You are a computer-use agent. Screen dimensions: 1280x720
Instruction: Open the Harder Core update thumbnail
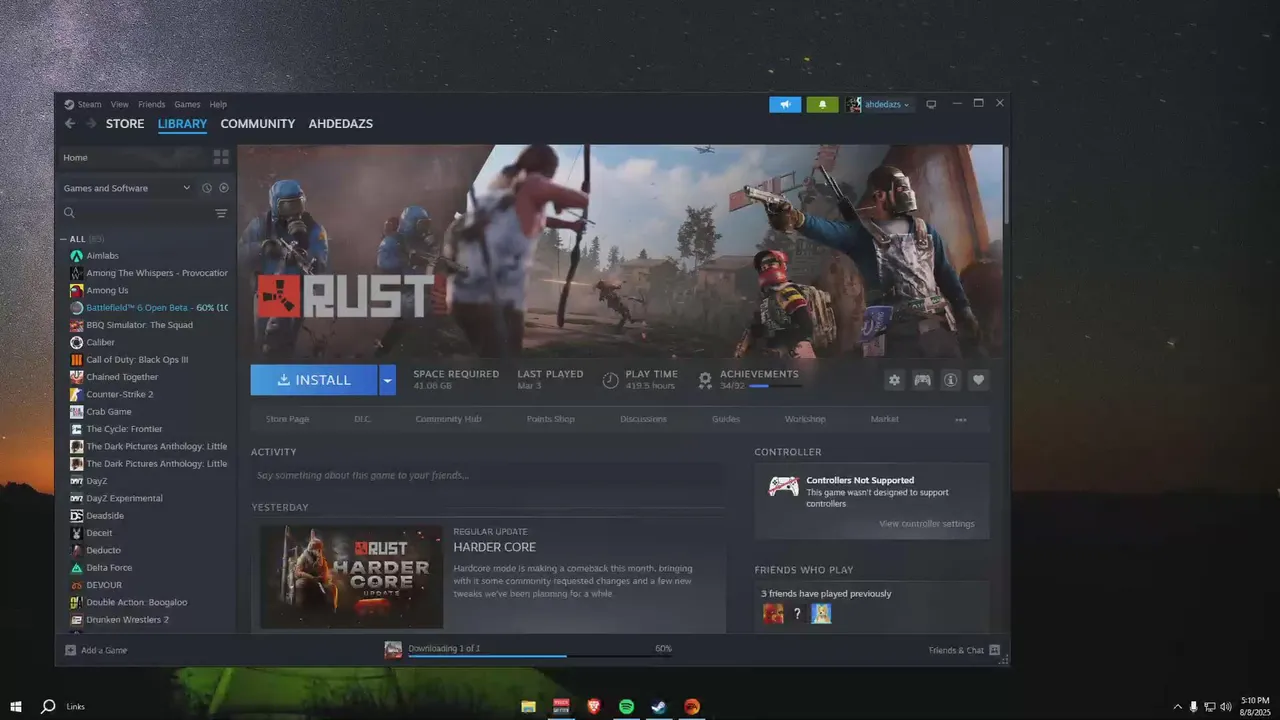[351, 577]
